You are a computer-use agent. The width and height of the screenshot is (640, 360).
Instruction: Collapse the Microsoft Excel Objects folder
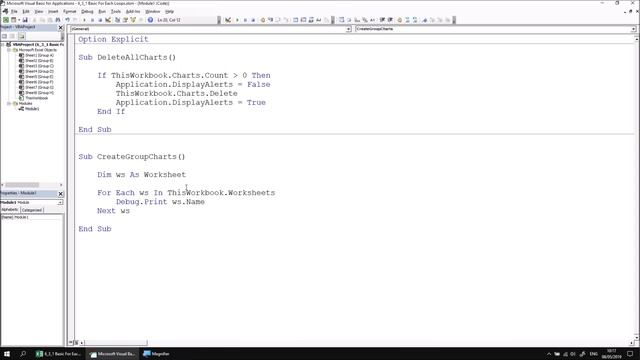pos(9,50)
